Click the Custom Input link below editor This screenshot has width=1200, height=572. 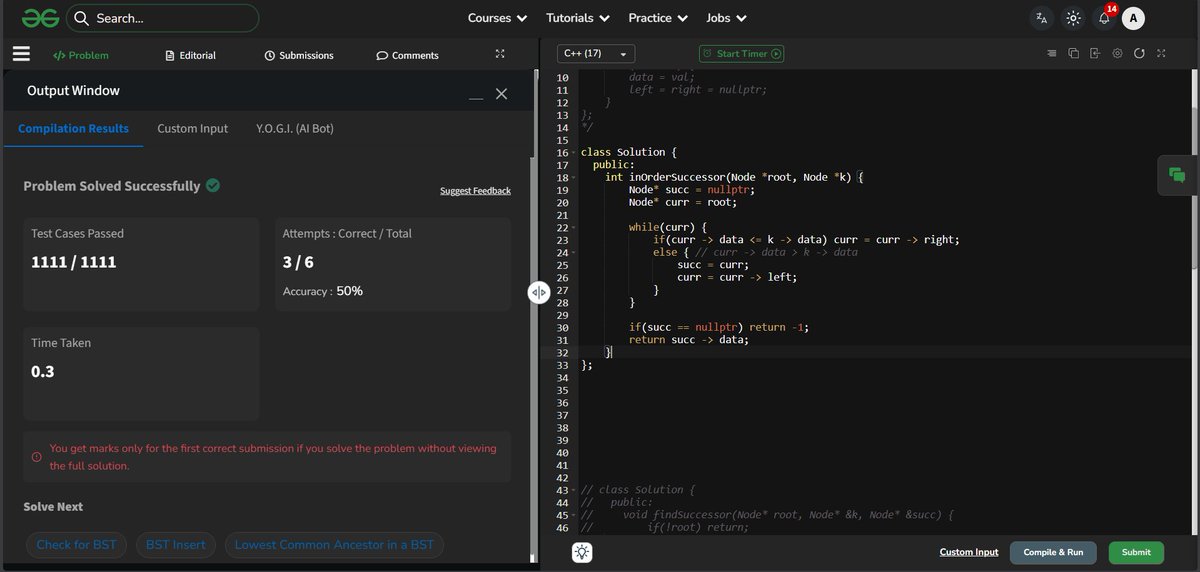(969, 552)
